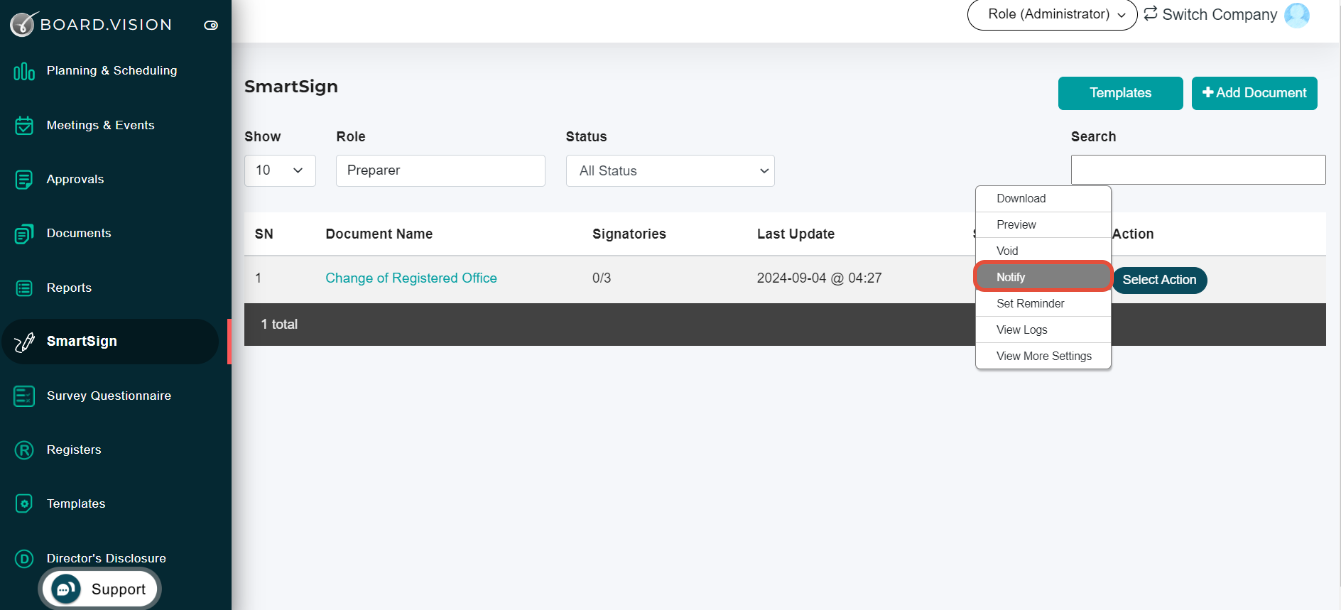The width and height of the screenshot is (1341, 610).
Task: Toggle the sidebar collapse switch
Action: tap(210, 25)
